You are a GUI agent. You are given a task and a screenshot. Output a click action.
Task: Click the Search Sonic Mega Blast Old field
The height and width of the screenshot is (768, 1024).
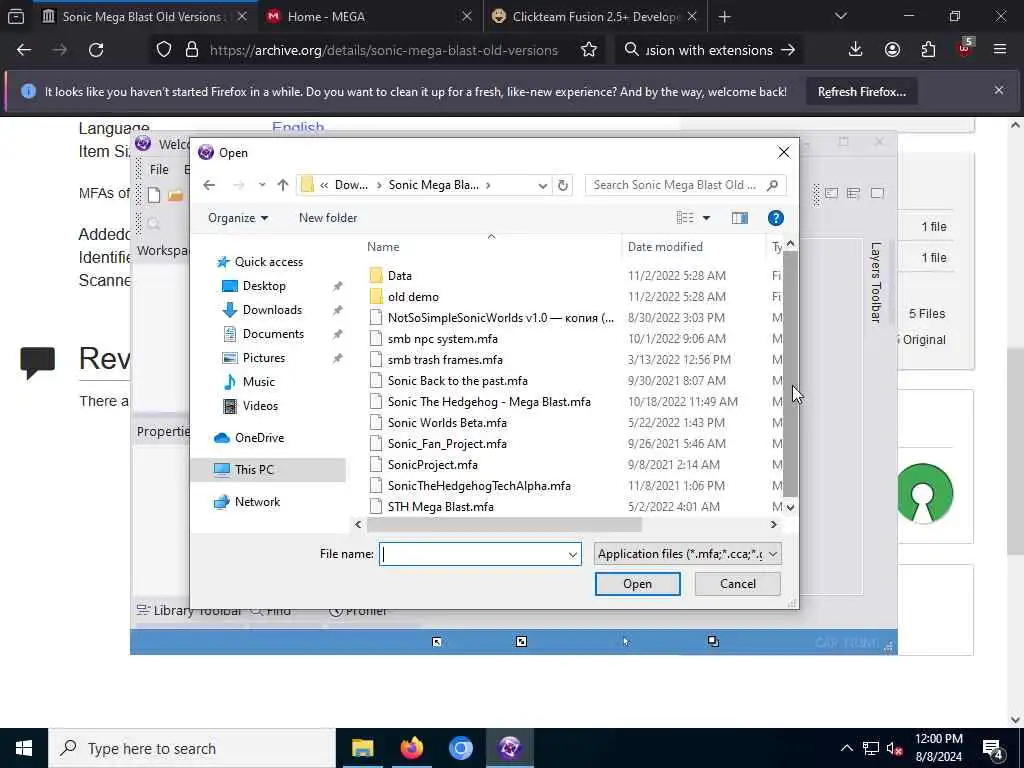[685, 185]
